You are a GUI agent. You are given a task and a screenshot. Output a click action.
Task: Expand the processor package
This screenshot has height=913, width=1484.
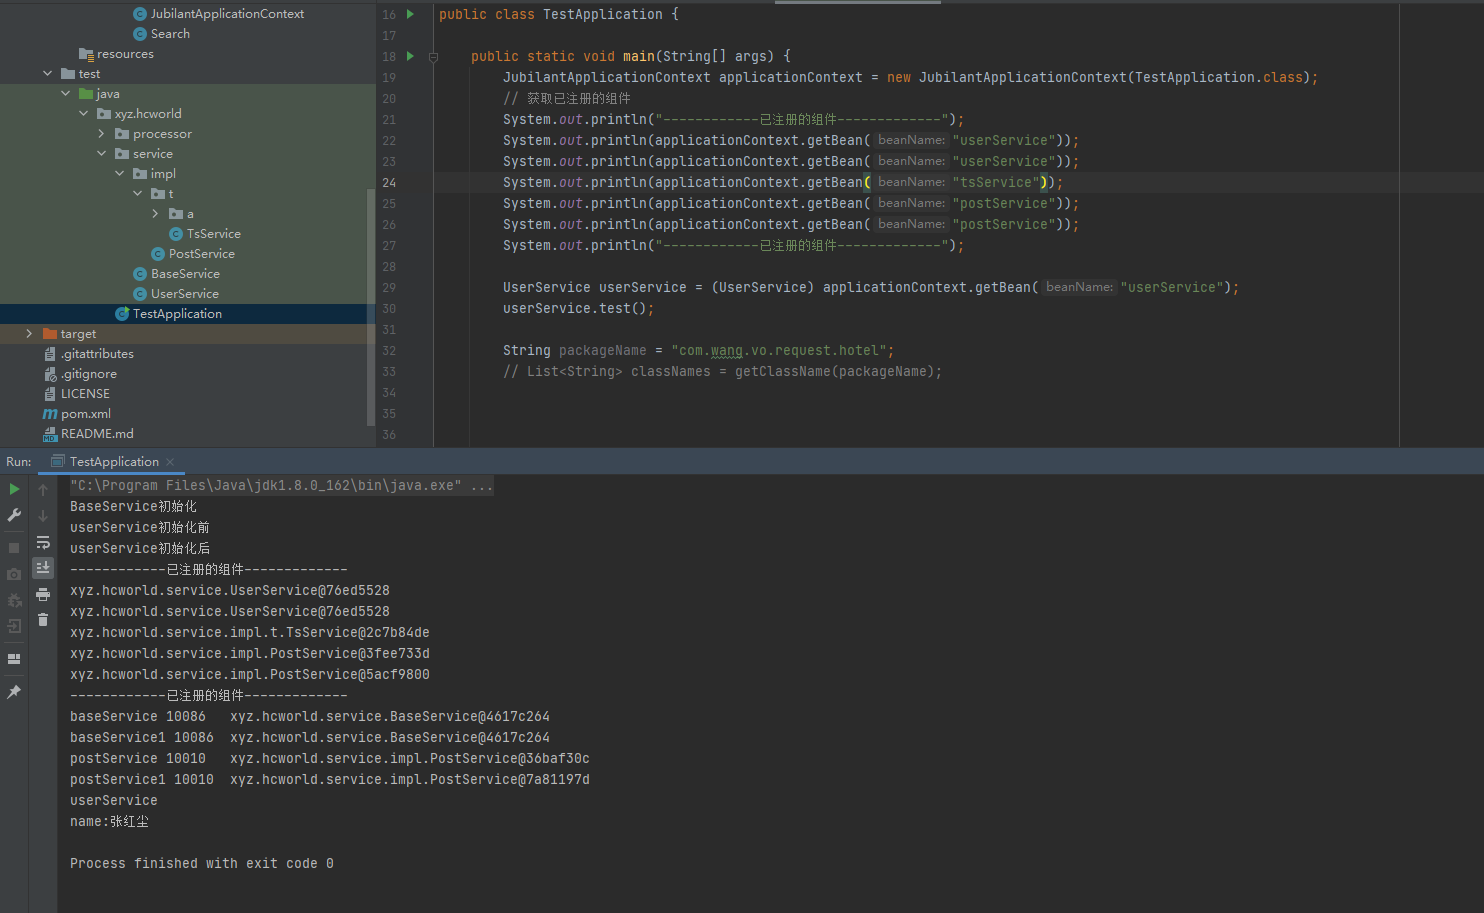(x=101, y=134)
